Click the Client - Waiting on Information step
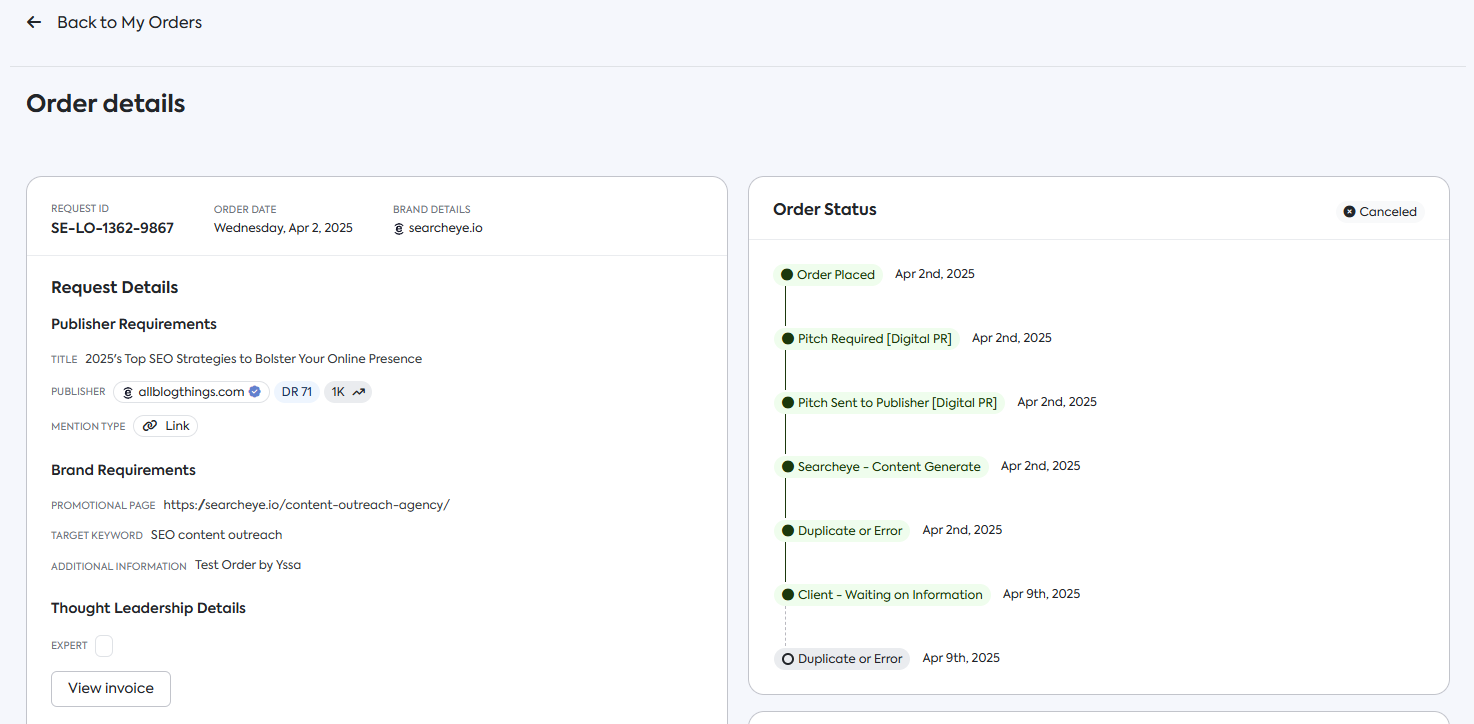This screenshot has height=724, width=1474. pos(889,595)
